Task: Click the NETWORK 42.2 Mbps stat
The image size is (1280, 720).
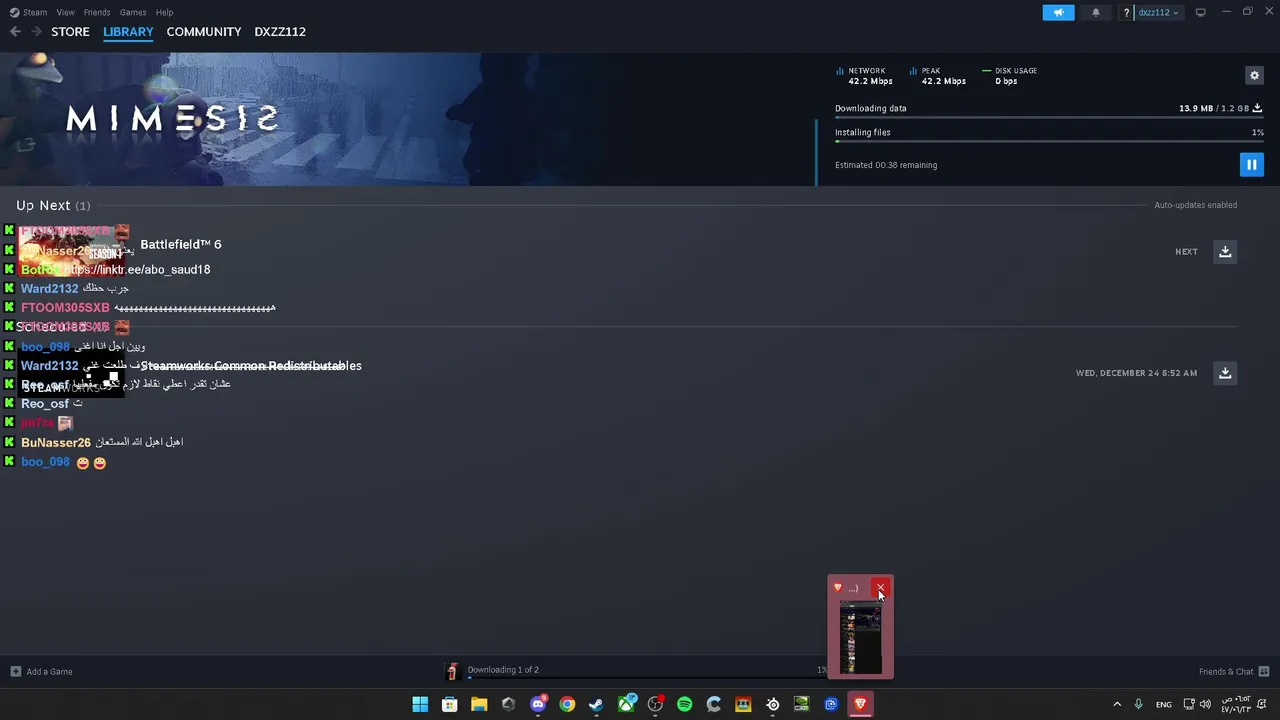Action: pos(864,76)
